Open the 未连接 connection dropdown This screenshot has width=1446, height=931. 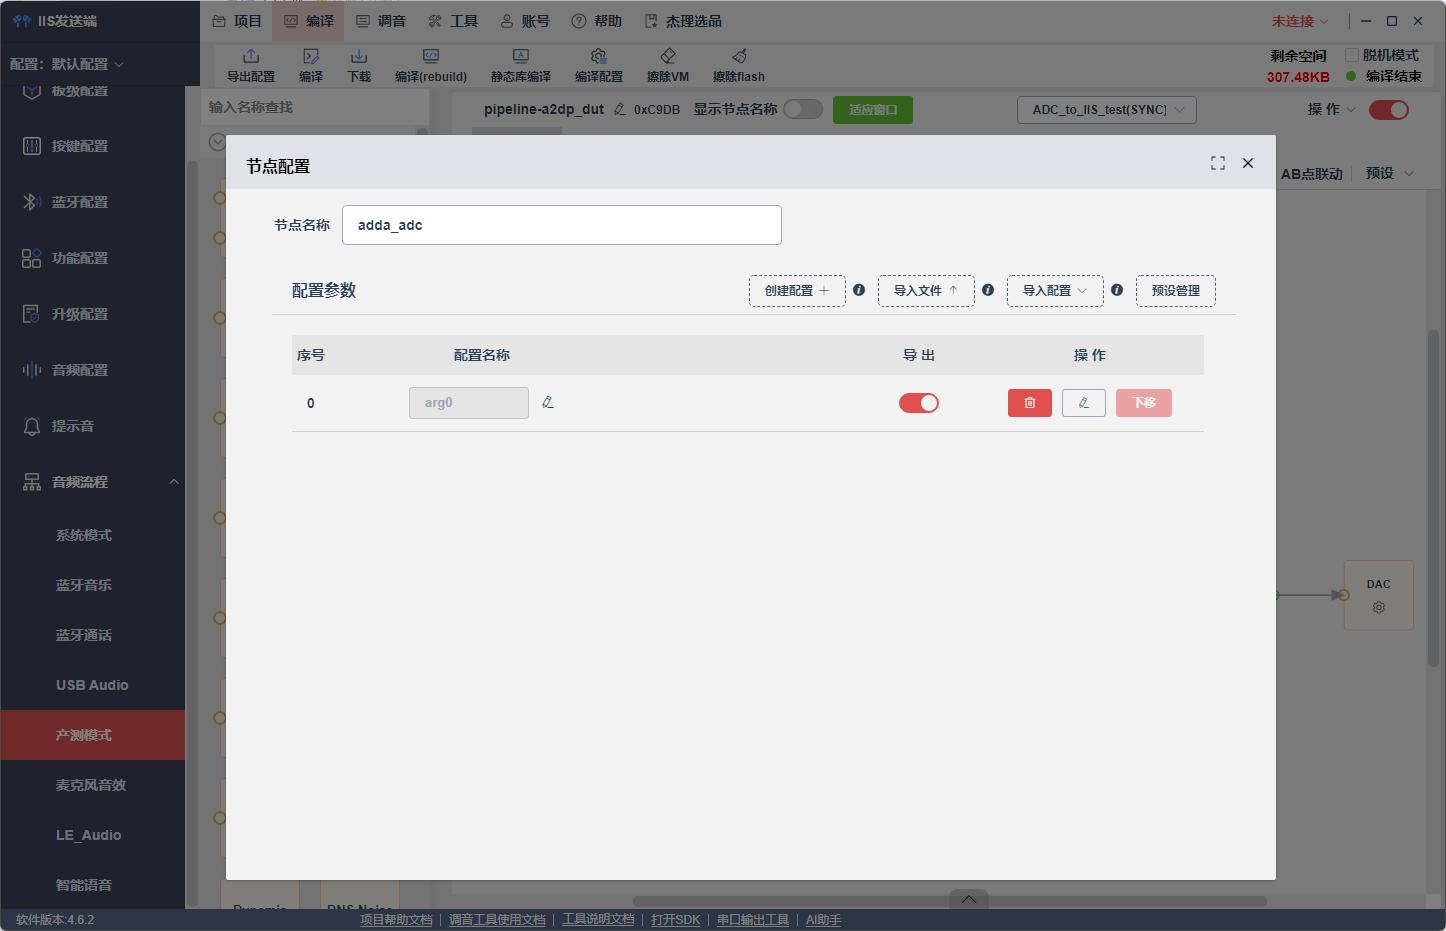1300,21
